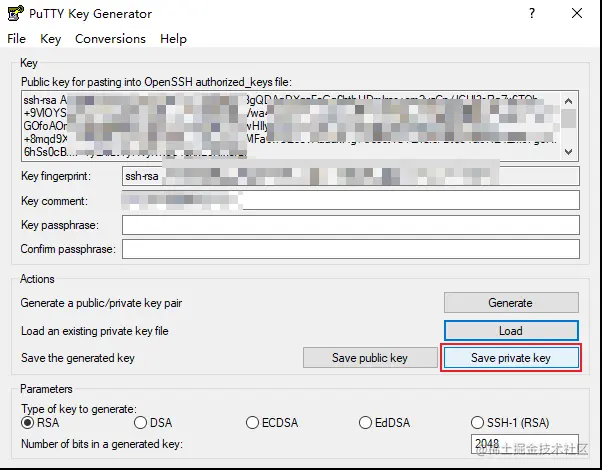Click the 'Confirm passphrase:' label
This screenshot has height=470, width=602.
click(x=68, y=249)
